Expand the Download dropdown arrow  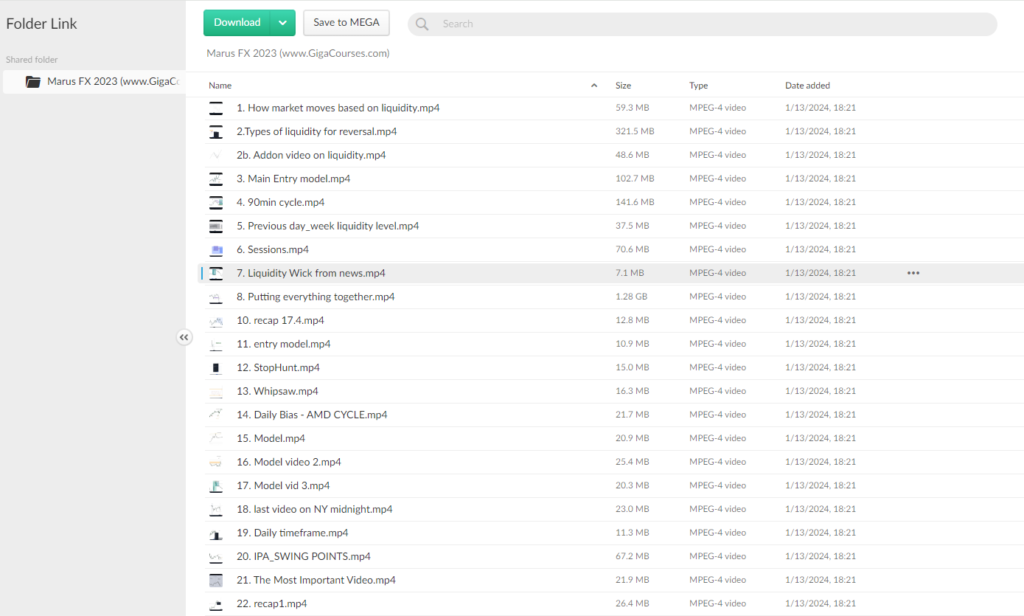pyautogui.click(x=283, y=23)
